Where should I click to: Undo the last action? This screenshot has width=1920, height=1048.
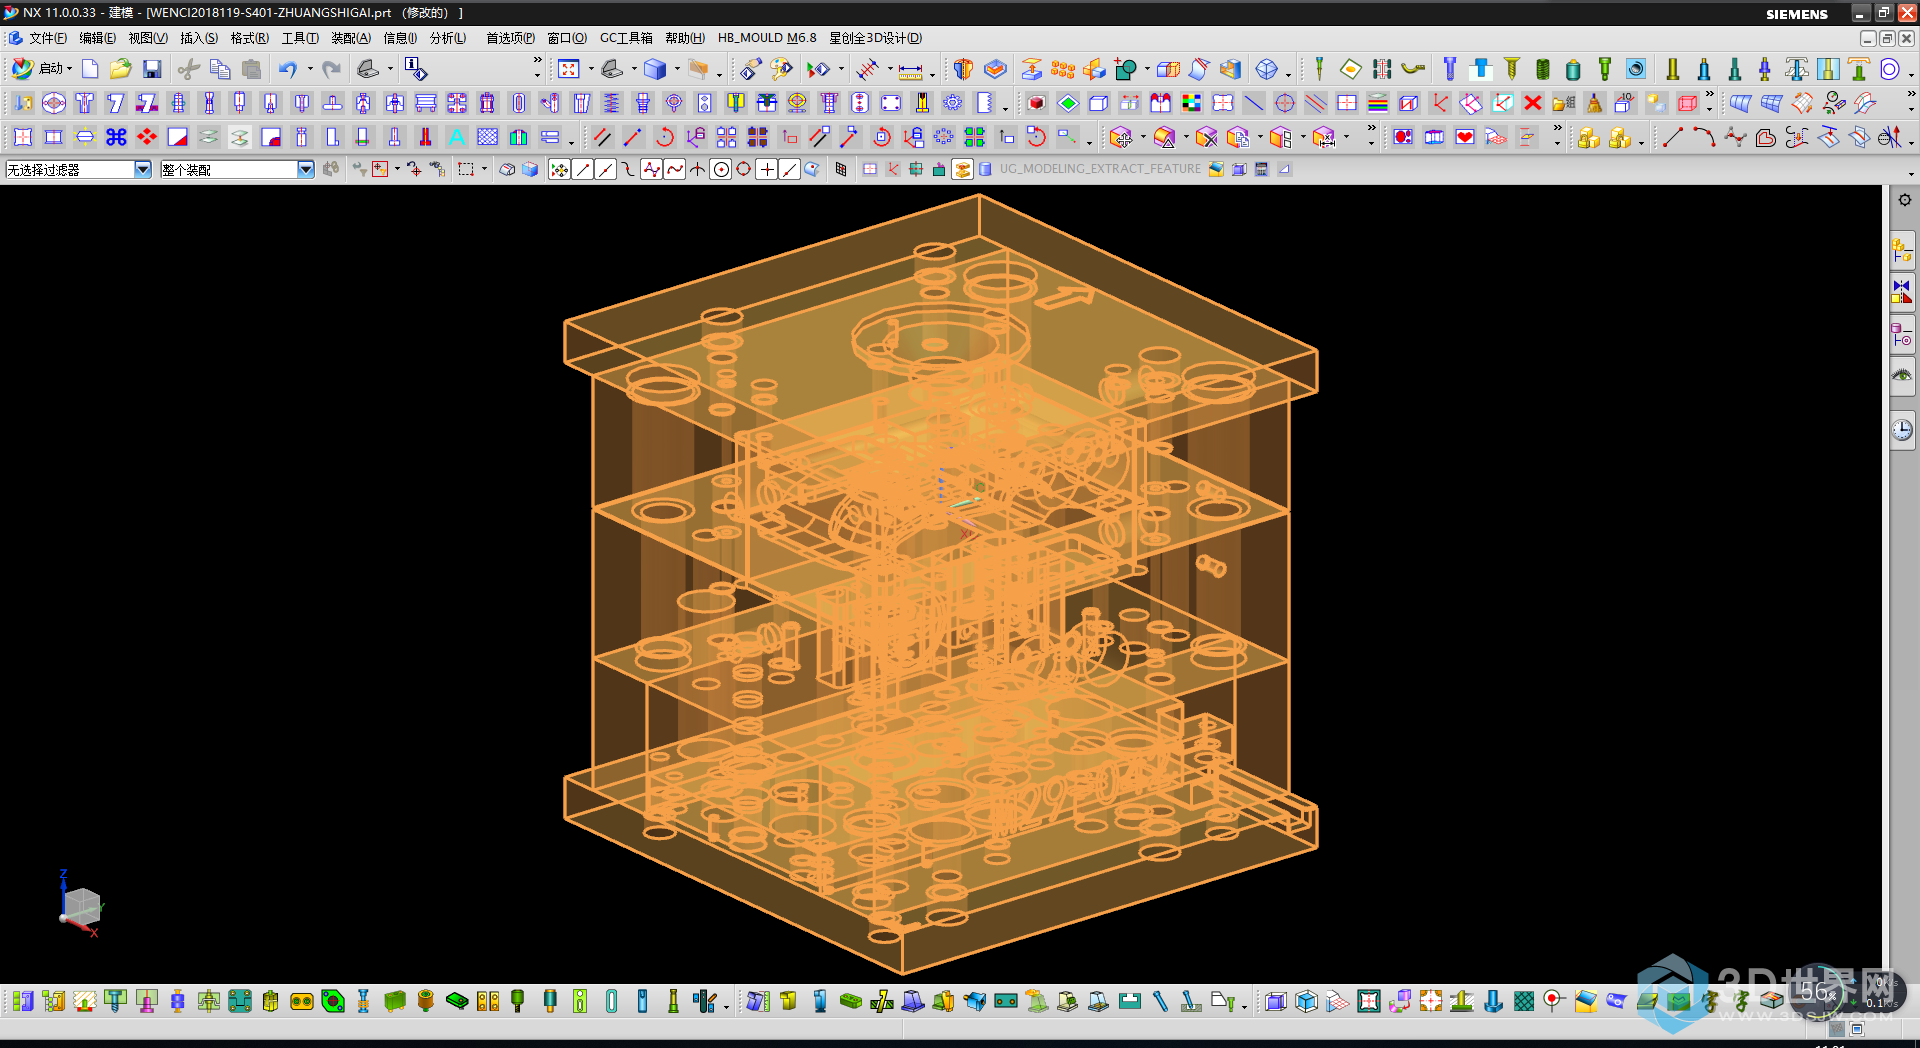(288, 69)
